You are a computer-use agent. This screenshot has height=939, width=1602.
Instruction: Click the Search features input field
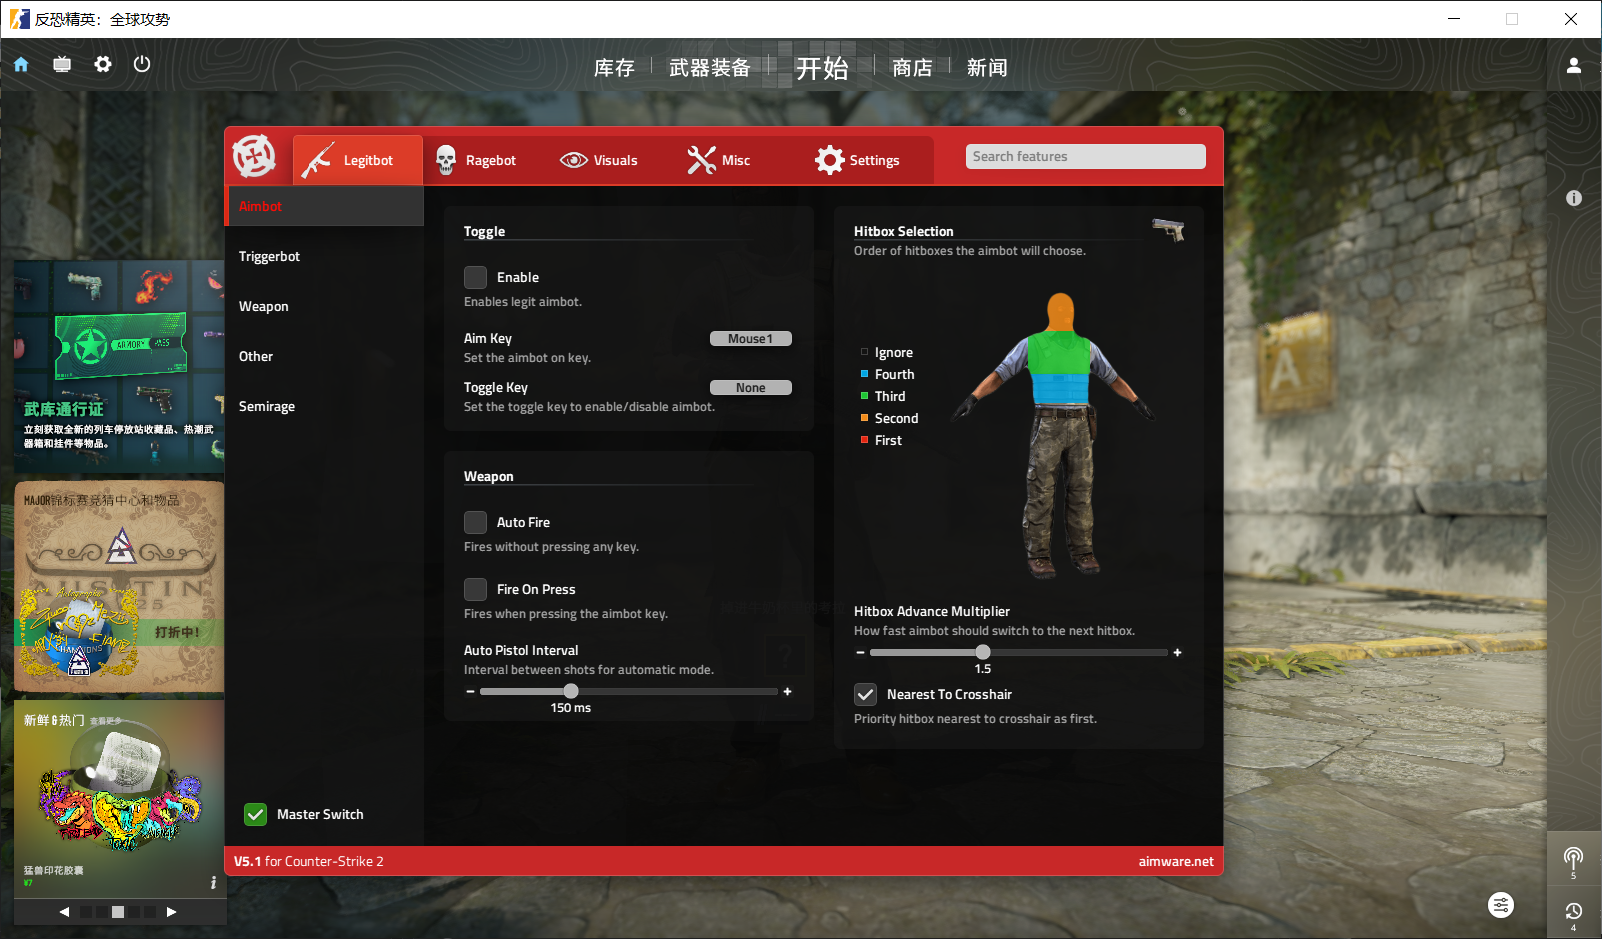pyautogui.click(x=1085, y=157)
